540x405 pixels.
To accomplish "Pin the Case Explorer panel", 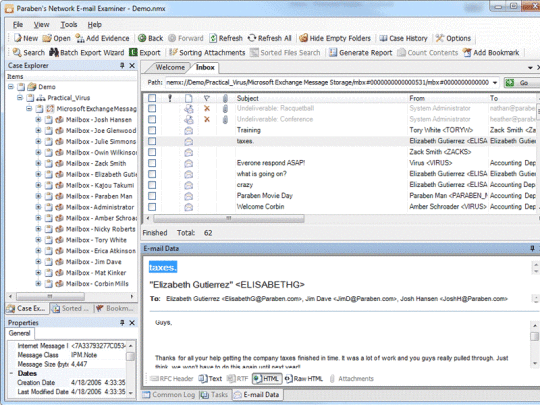I will [122, 65].
